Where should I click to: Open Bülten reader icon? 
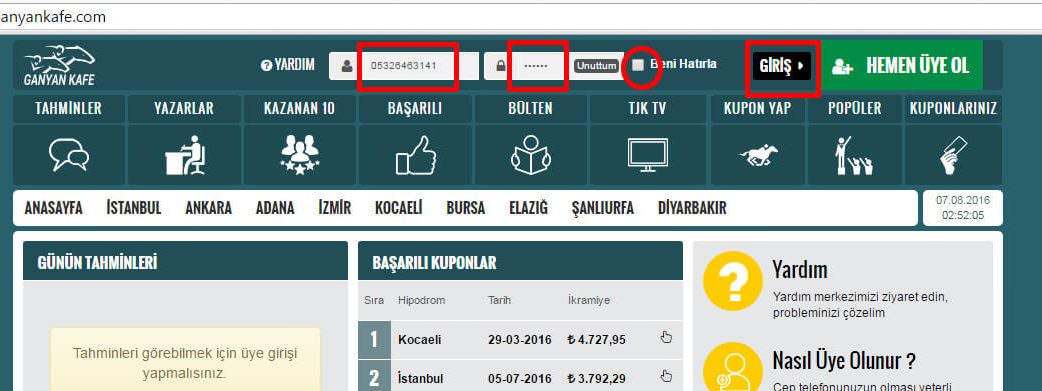point(531,155)
